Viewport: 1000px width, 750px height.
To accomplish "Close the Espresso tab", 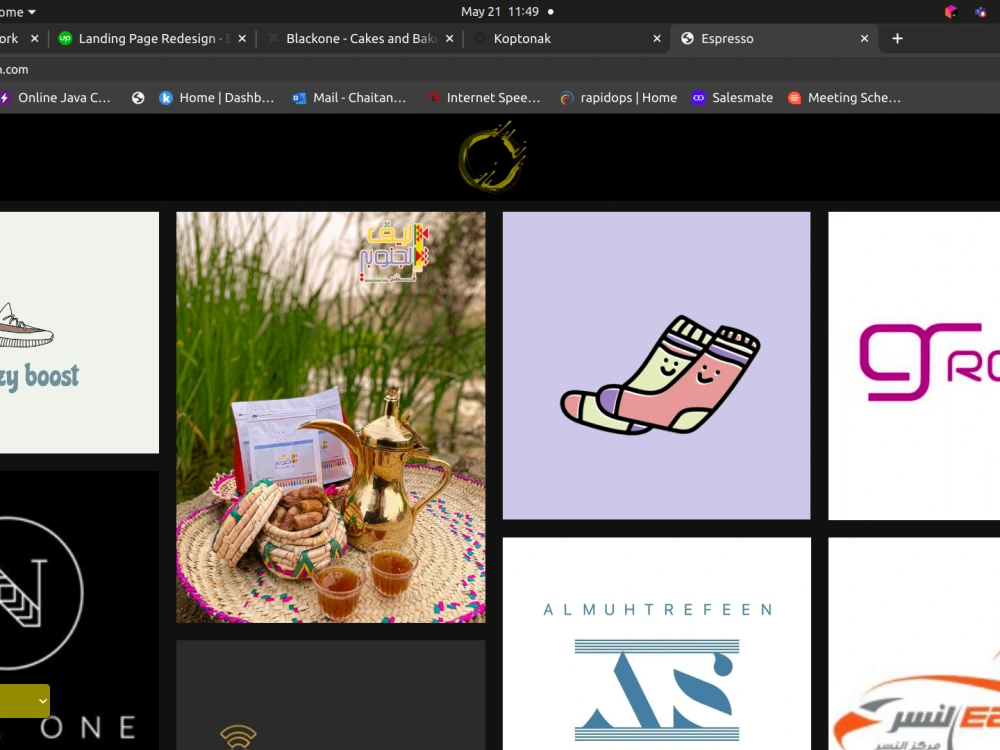I will [864, 39].
